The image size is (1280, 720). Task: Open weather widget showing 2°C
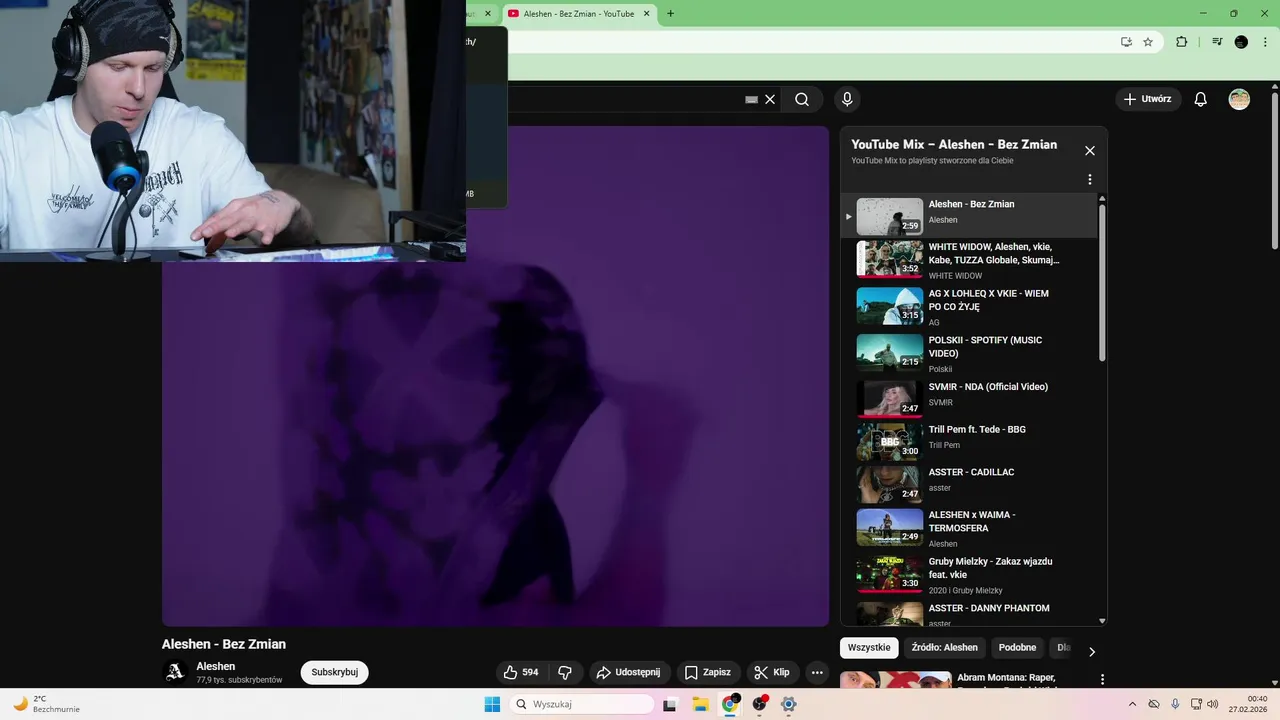(x=46, y=704)
